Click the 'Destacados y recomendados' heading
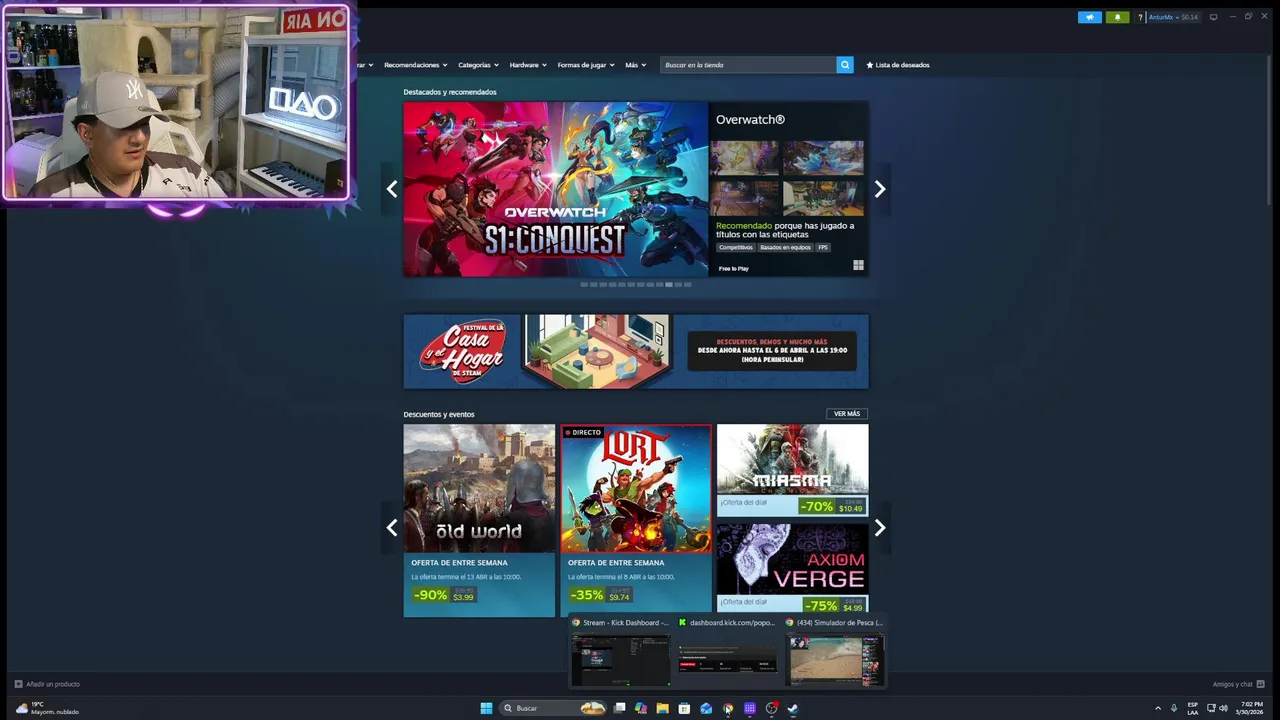Screen dimensions: 1280x720 (450, 92)
